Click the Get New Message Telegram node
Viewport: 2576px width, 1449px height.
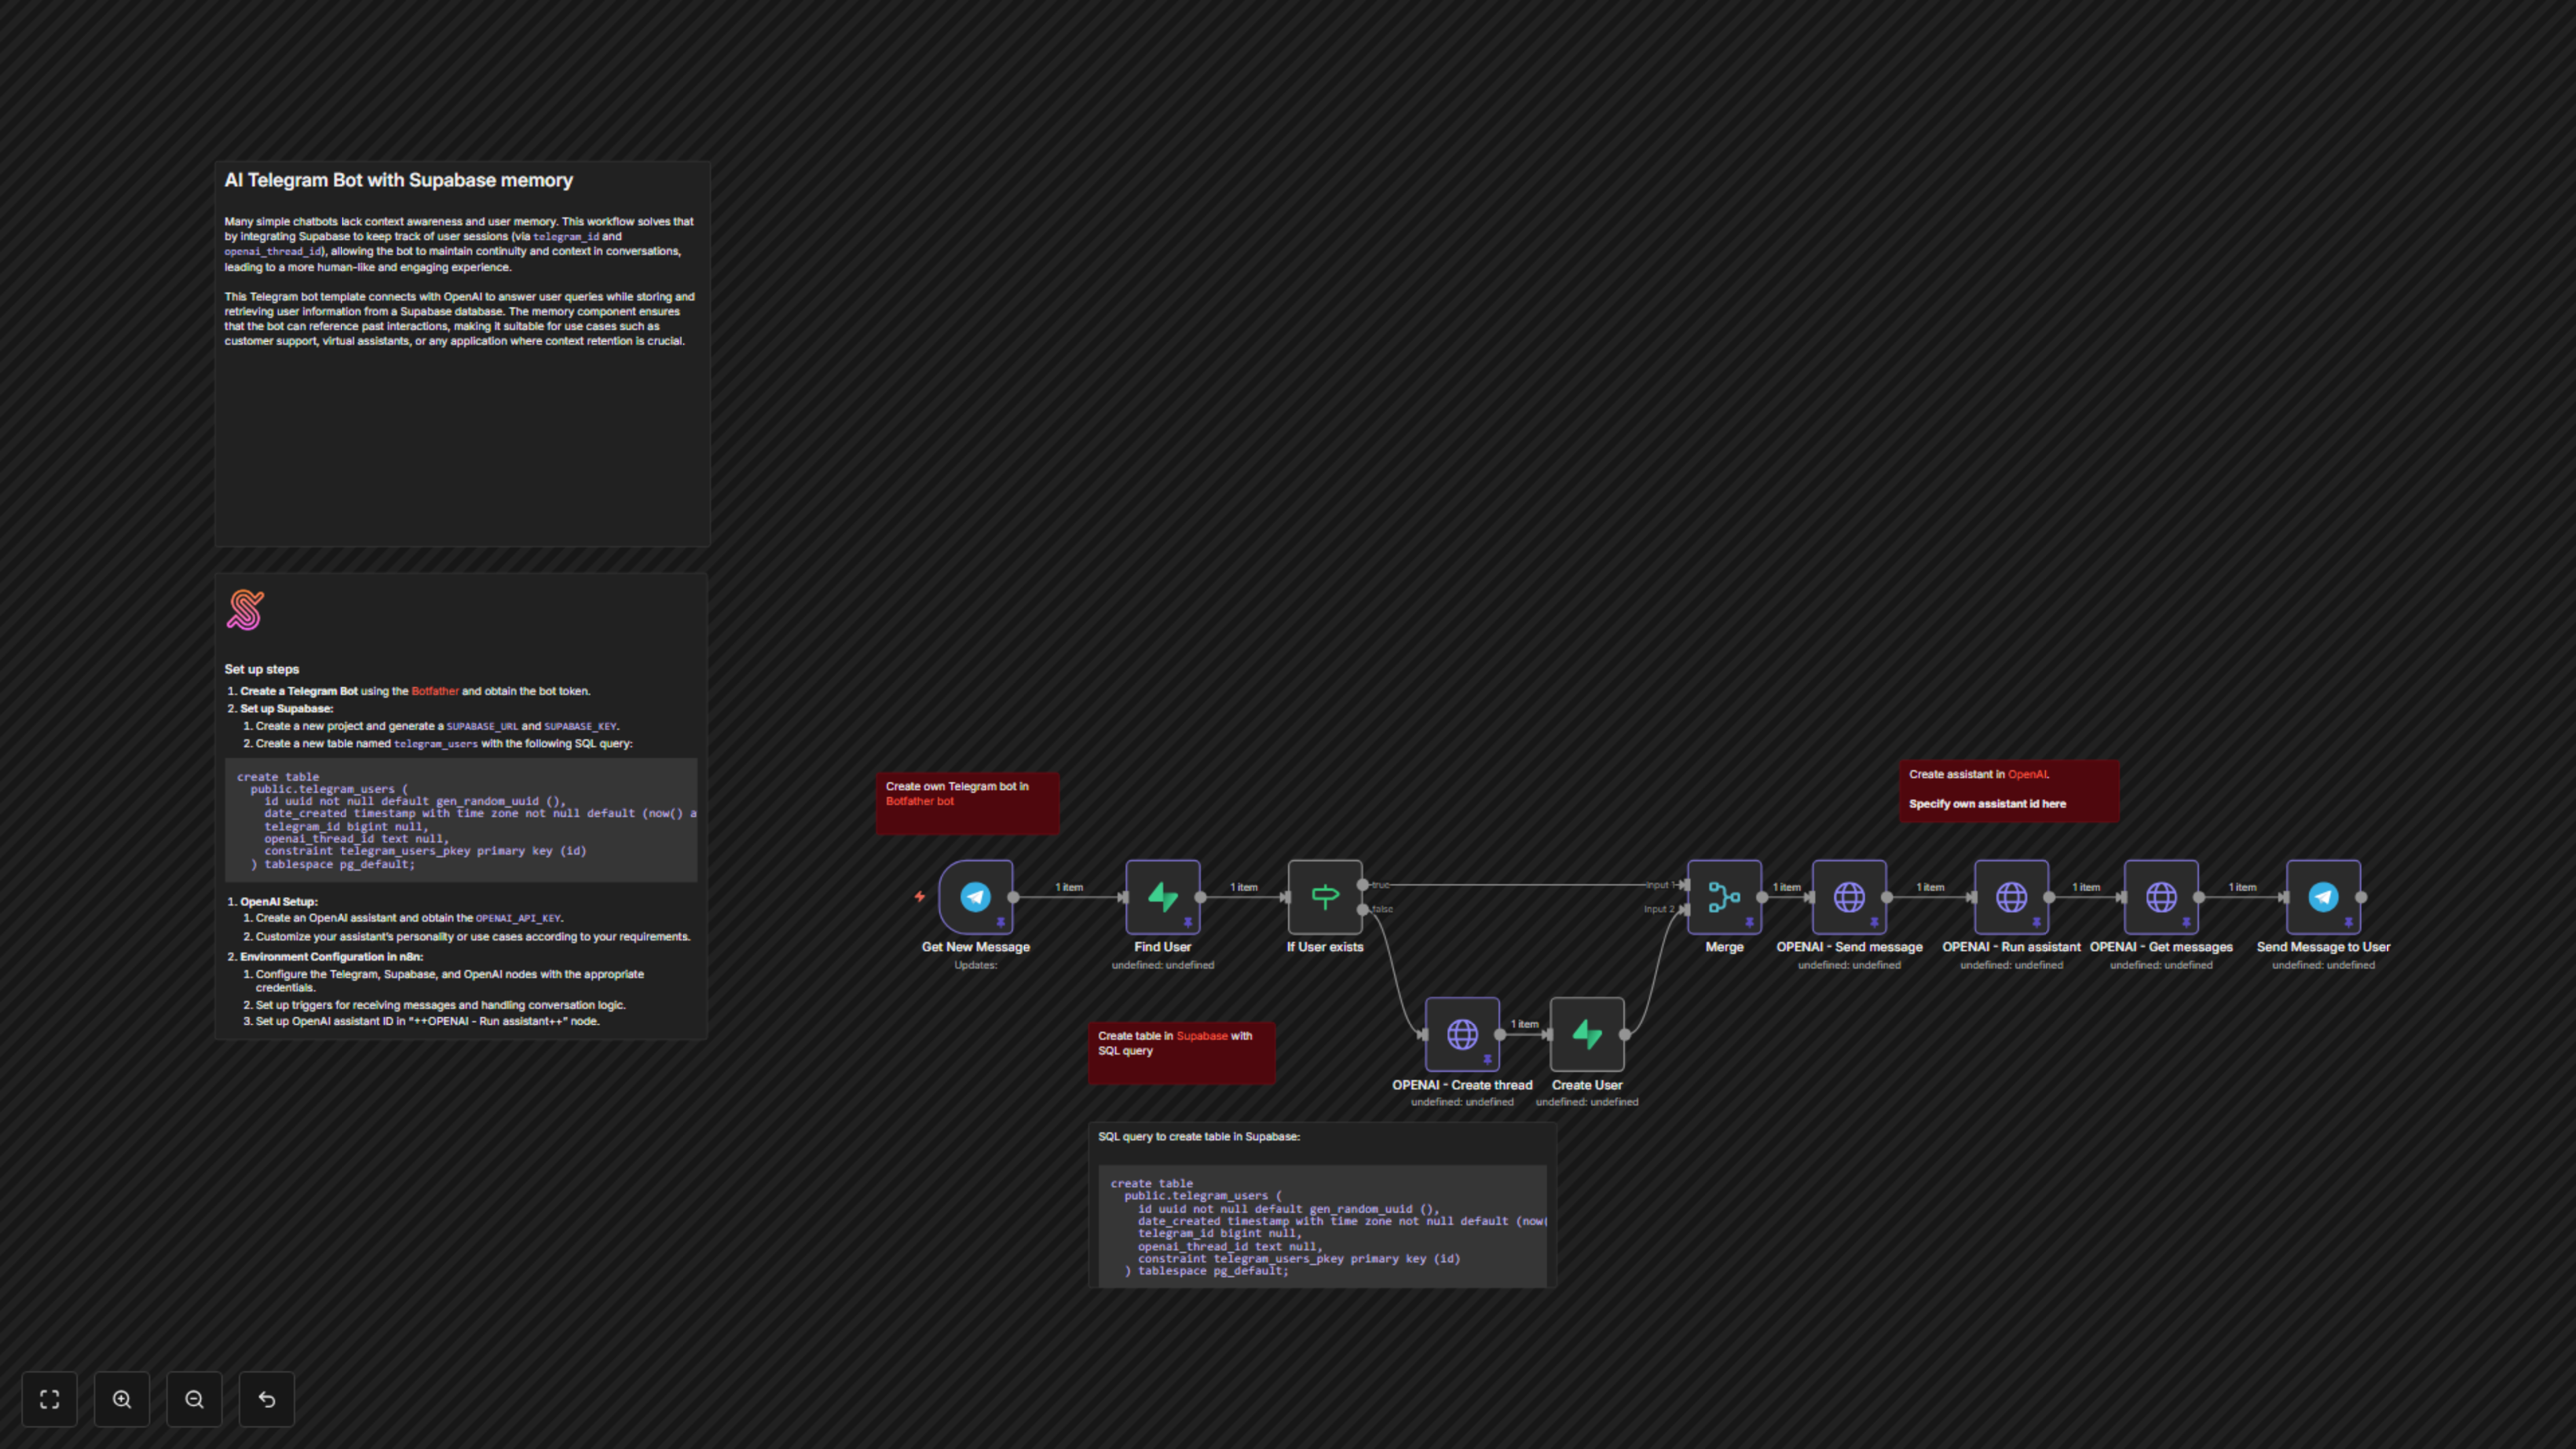pyautogui.click(x=975, y=897)
